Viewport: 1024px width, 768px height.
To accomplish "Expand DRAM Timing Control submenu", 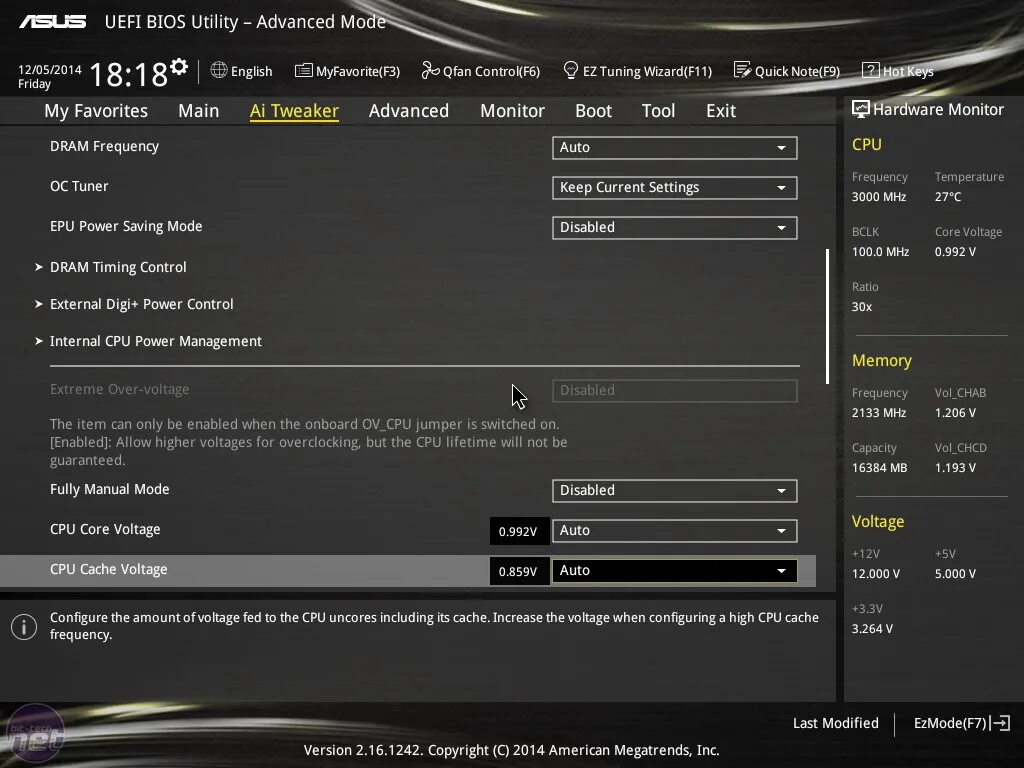I will point(118,267).
